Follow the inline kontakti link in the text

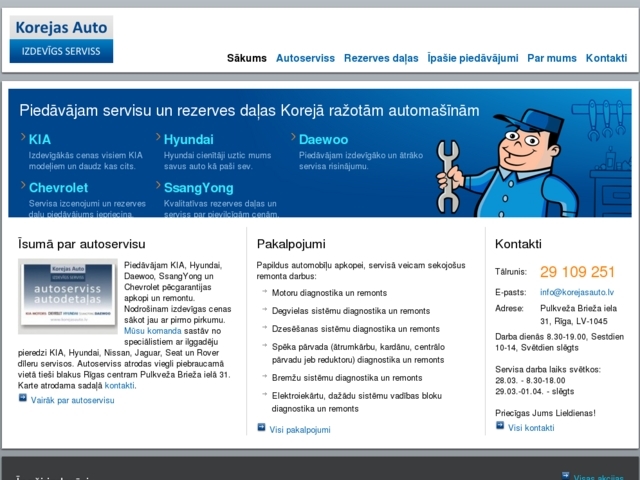119,385
